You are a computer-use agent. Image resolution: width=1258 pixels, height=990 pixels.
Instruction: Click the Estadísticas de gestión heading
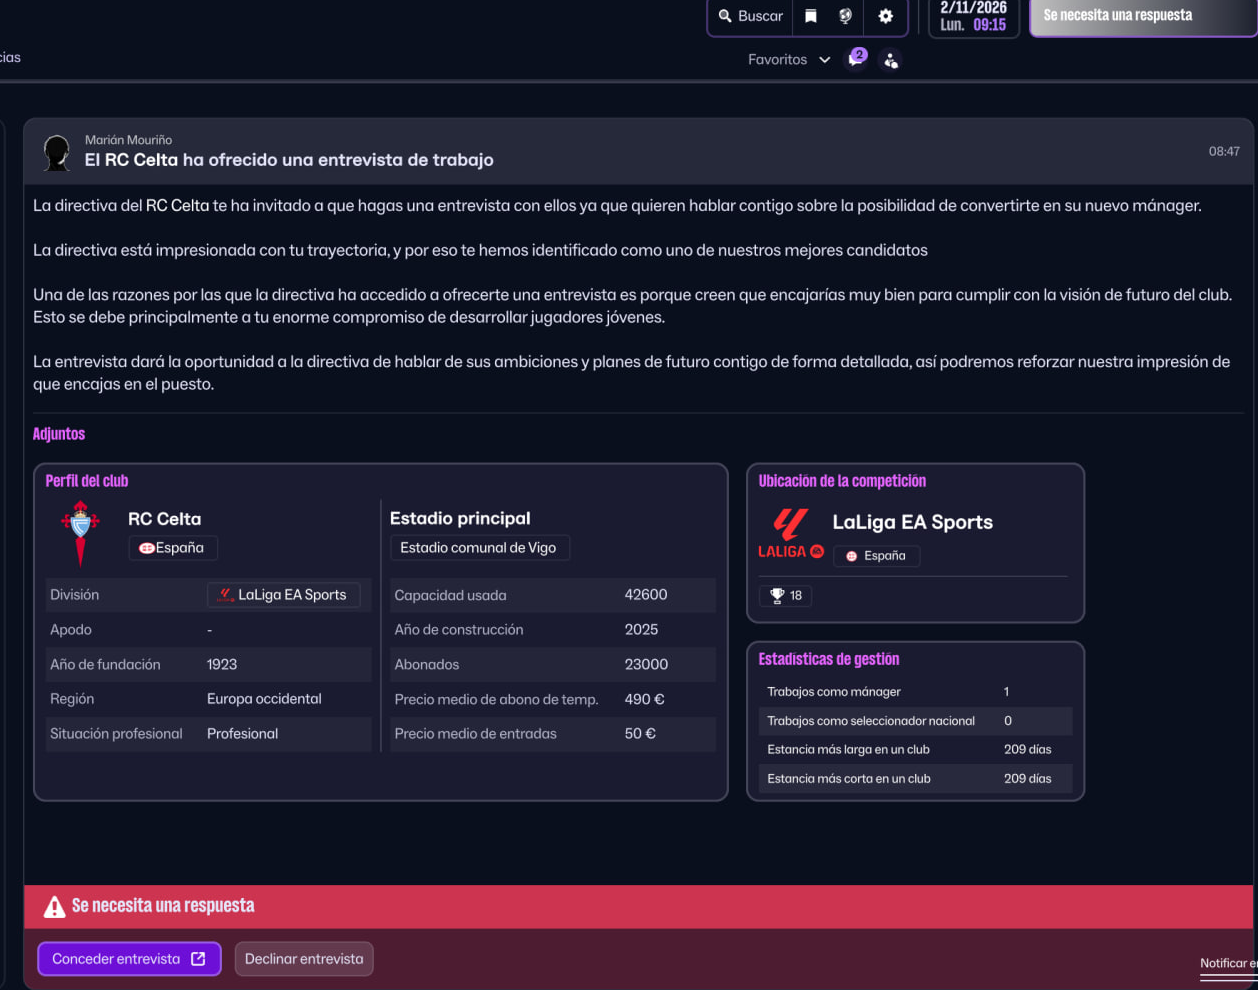tap(829, 659)
